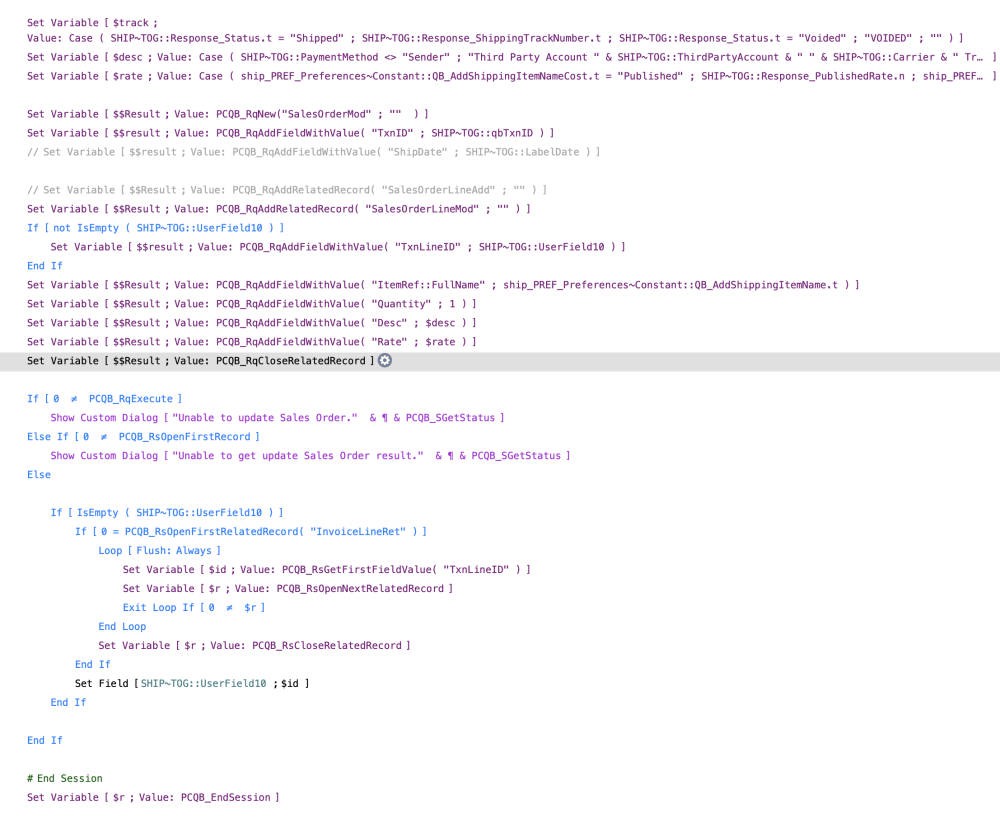1000x818 pixels.
Task: Select the Set Variable $track script step
Action: tap(100, 22)
